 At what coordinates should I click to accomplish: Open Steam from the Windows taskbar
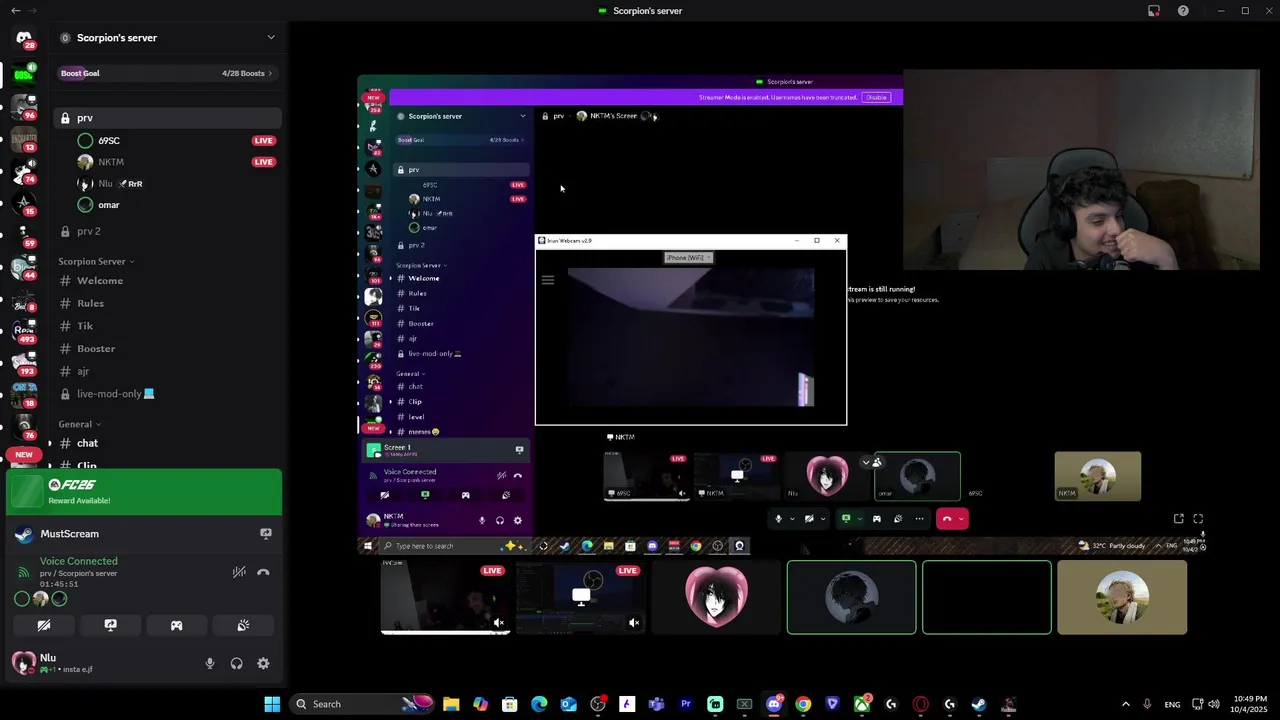pyautogui.click(x=979, y=704)
